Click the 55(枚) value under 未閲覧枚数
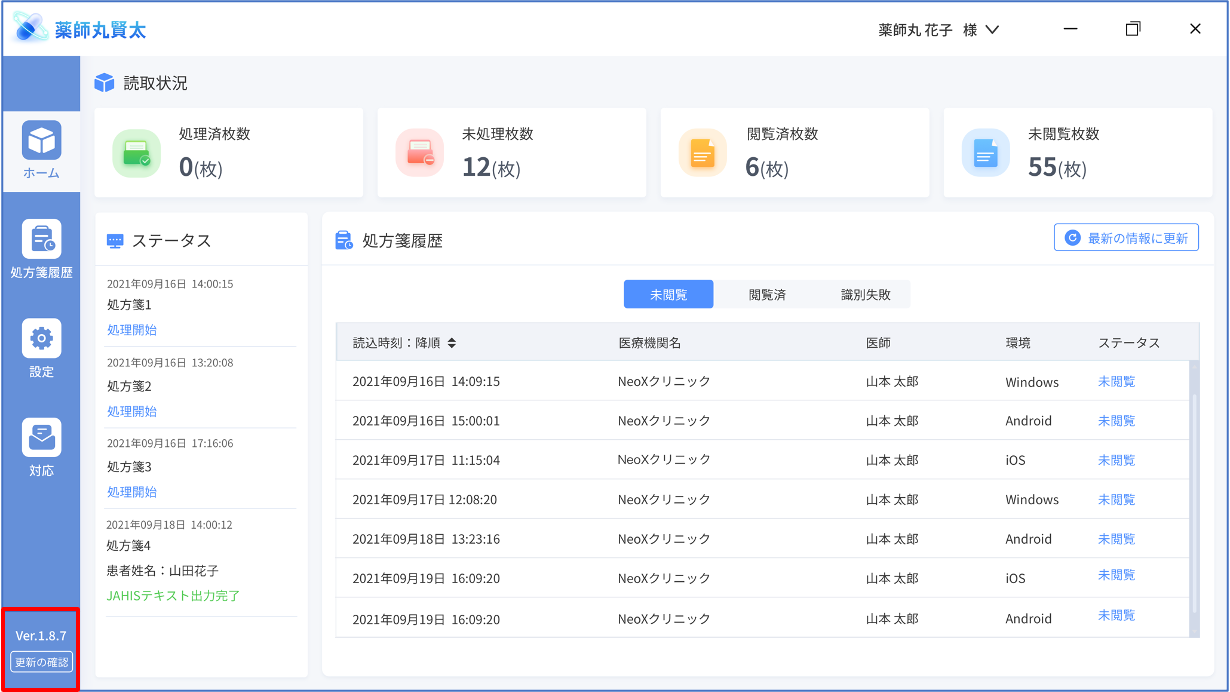The width and height of the screenshot is (1230, 692). pyautogui.click(x=1057, y=167)
